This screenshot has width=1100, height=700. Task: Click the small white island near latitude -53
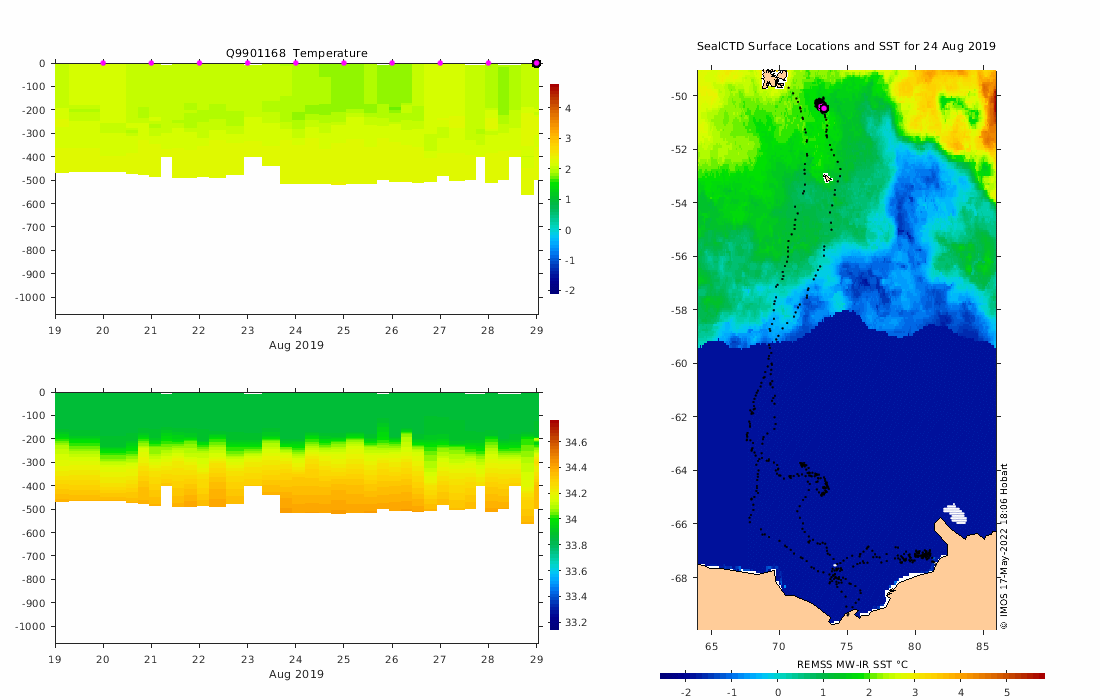pos(828,178)
